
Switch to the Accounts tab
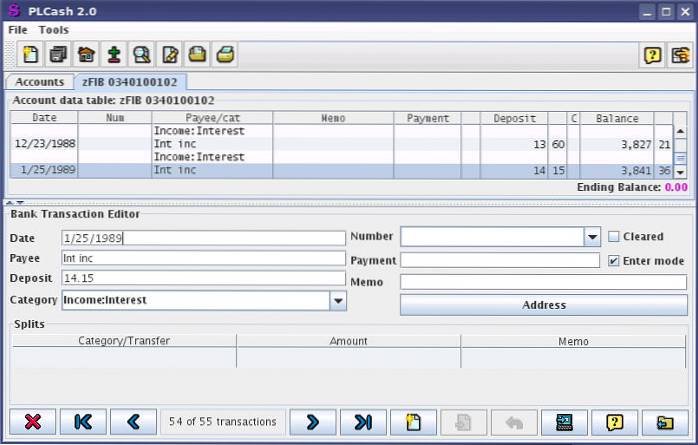click(38, 82)
